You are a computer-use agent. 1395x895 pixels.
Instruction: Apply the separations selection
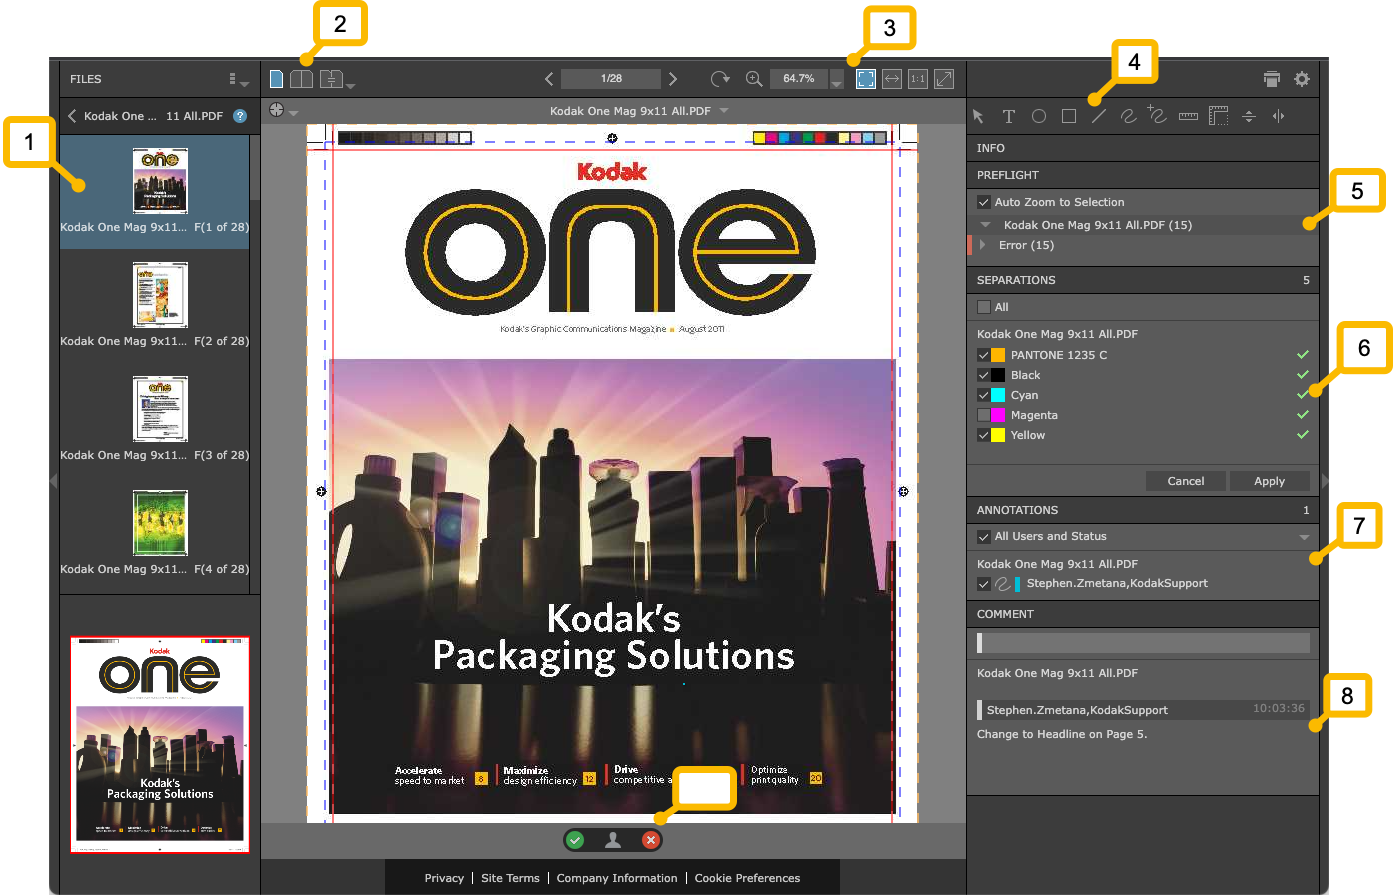pyautogui.click(x=1270, y=481)
